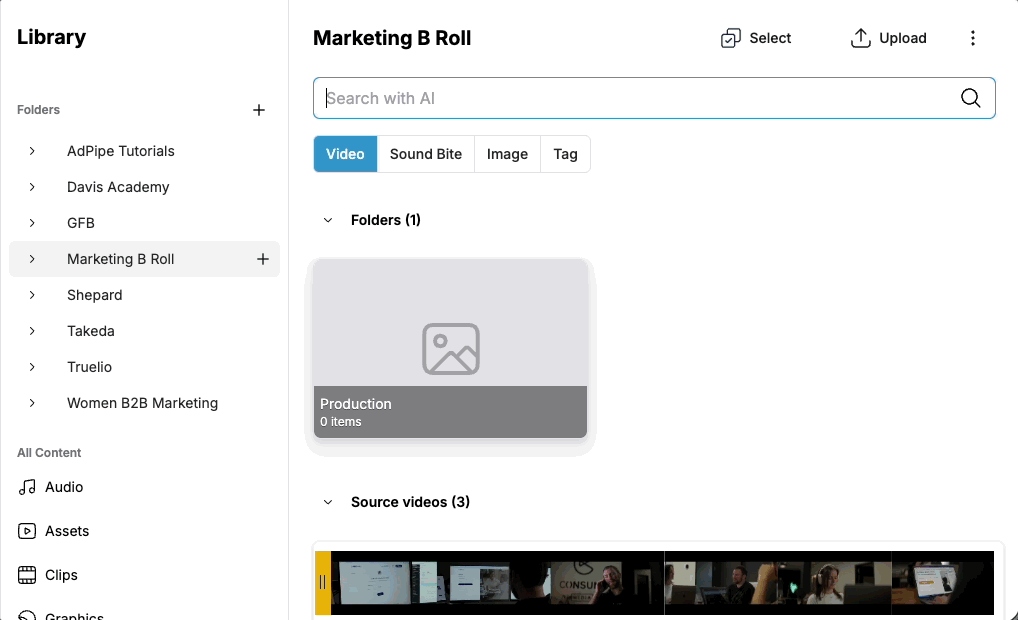The image size is (1018, 620).
Task: Click the magnifying glass search icon
Action: tap(970, 98)
